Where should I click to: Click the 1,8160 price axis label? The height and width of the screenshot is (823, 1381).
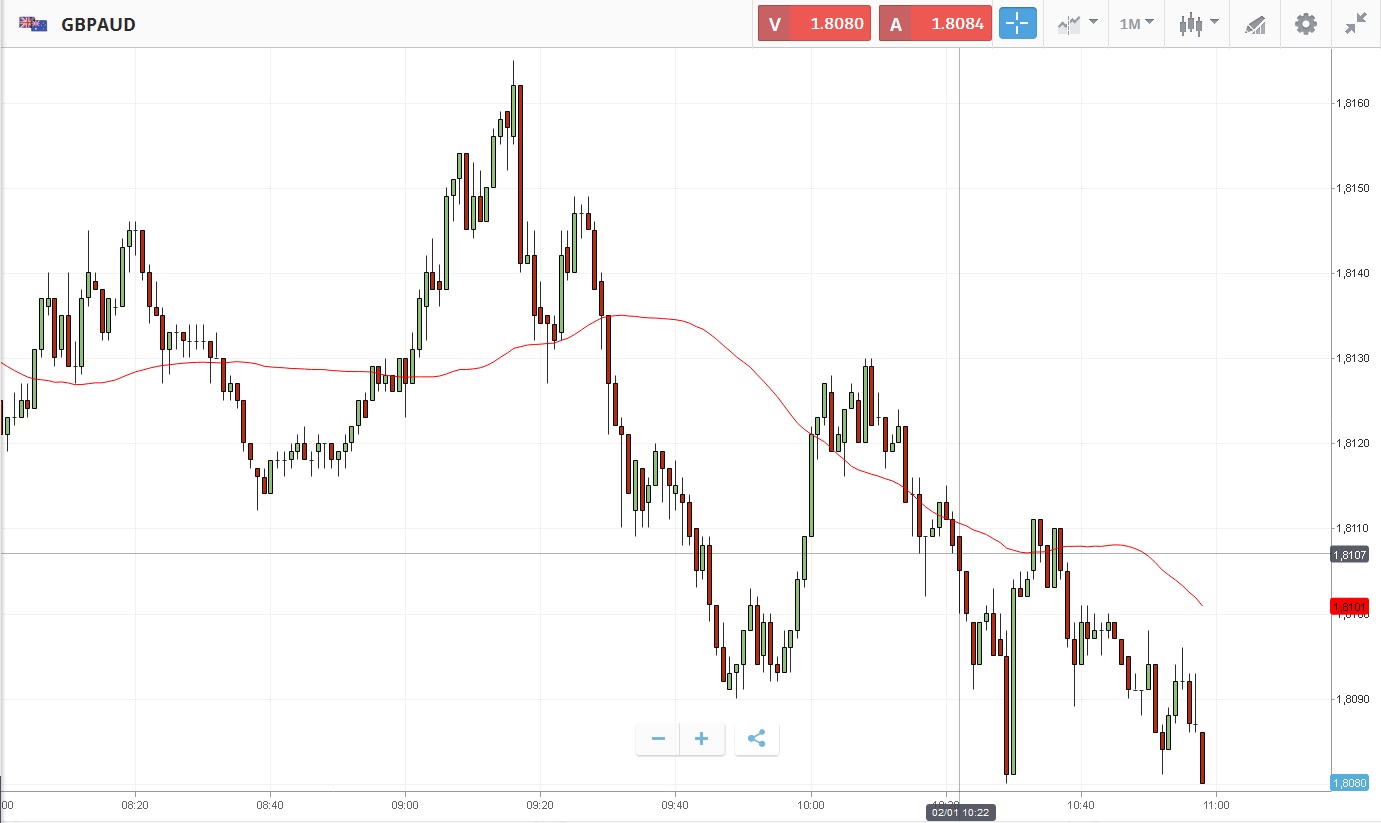1353,103
